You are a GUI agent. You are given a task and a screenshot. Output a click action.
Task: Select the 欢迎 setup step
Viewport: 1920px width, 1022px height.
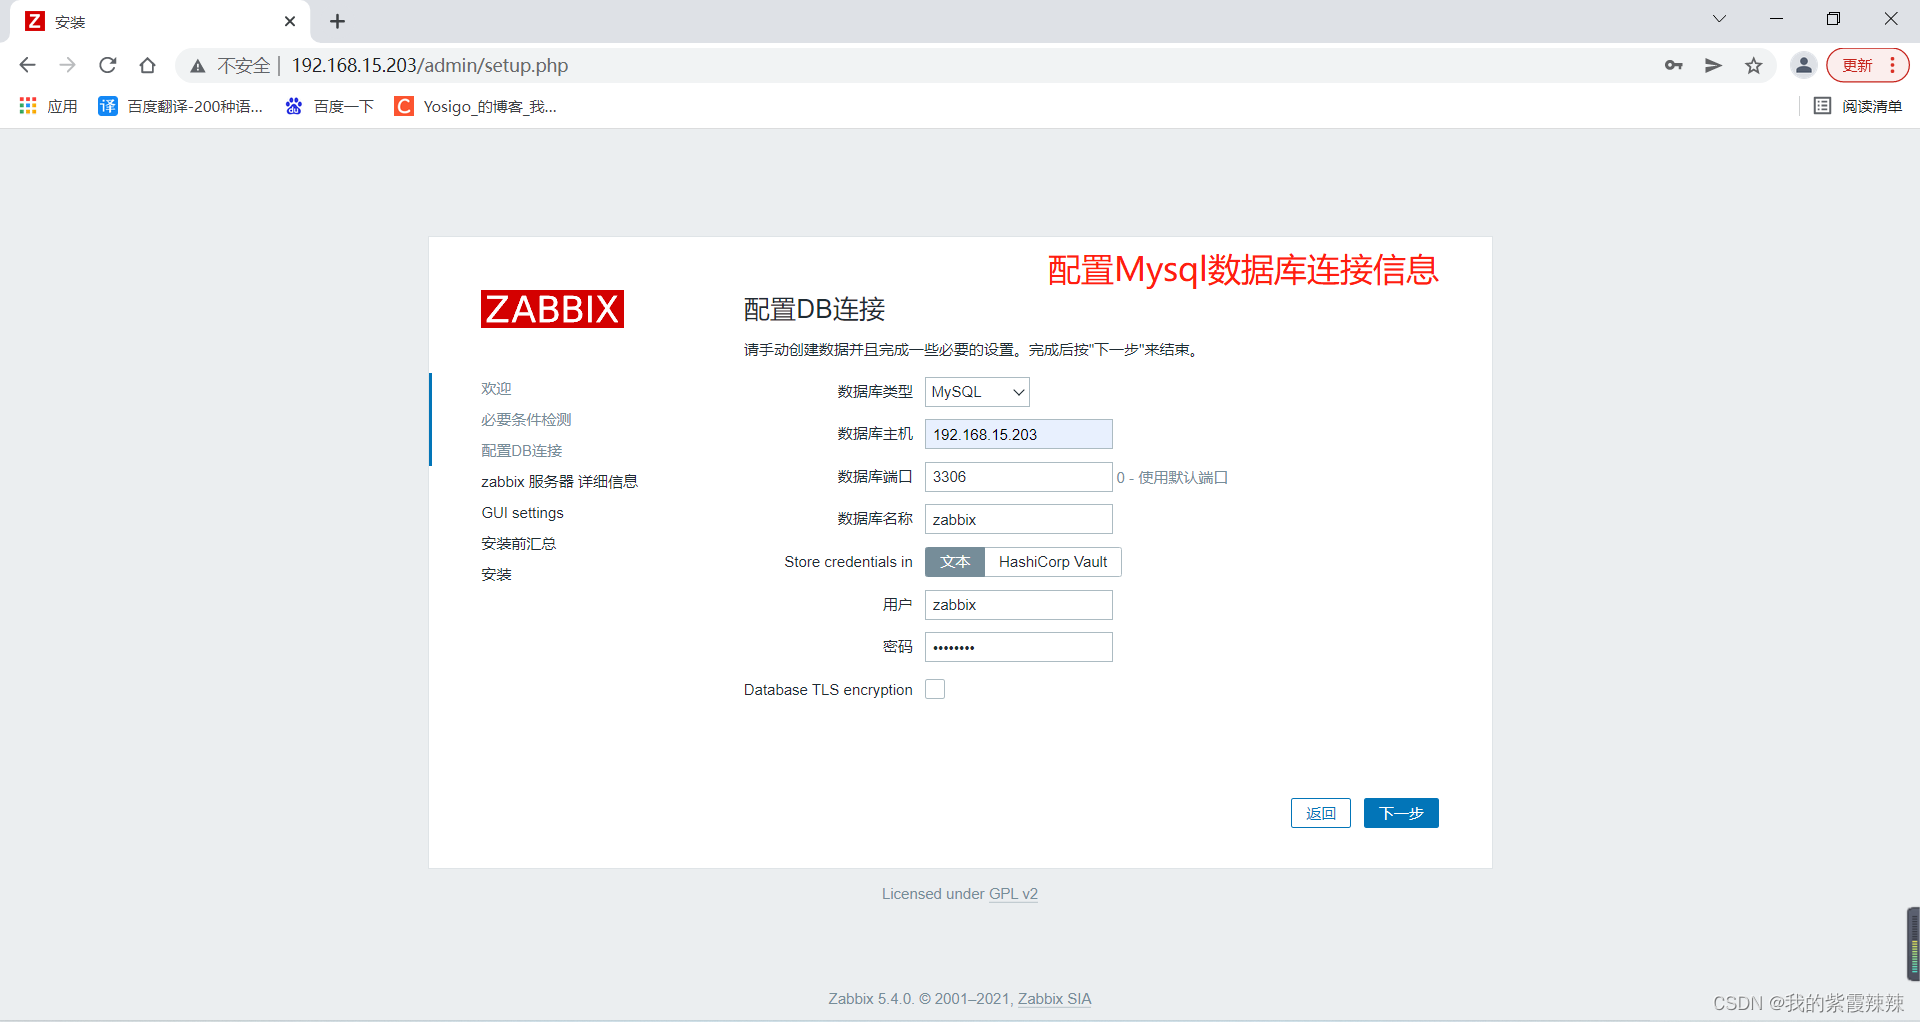(496, 389)
